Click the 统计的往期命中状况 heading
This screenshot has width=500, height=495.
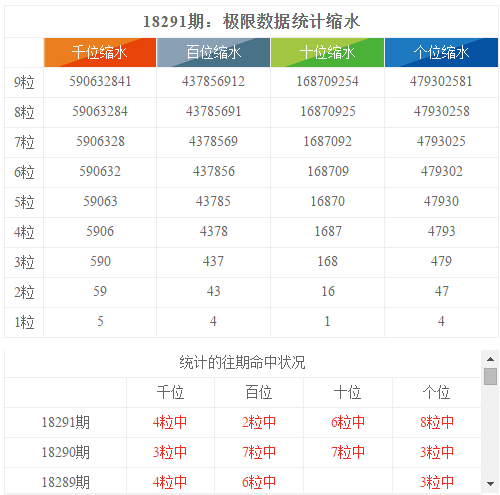coord(242,363)
